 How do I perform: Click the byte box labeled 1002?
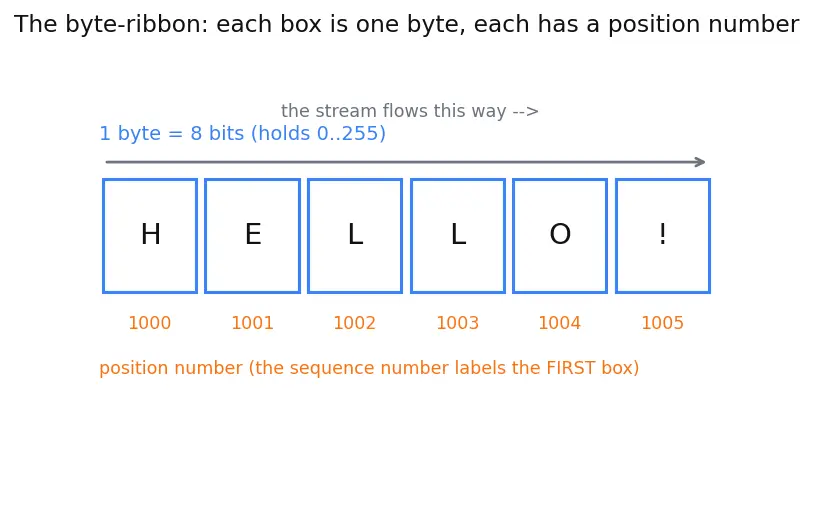[355, 236]
